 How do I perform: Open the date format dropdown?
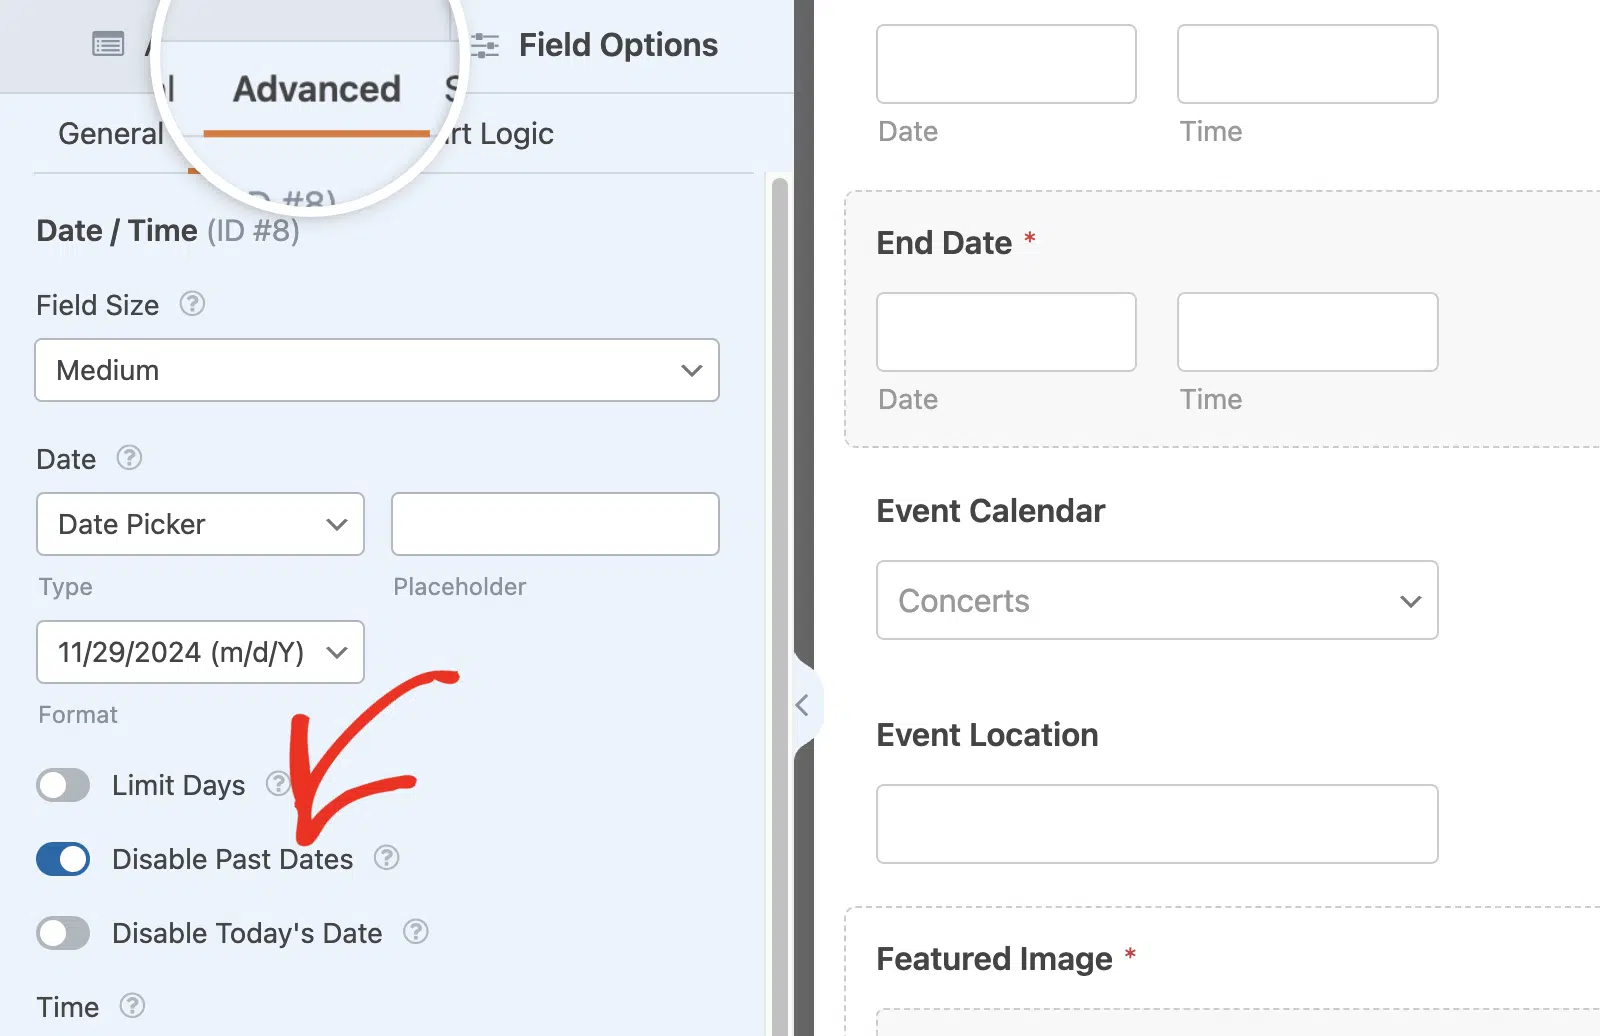point(200,652)
